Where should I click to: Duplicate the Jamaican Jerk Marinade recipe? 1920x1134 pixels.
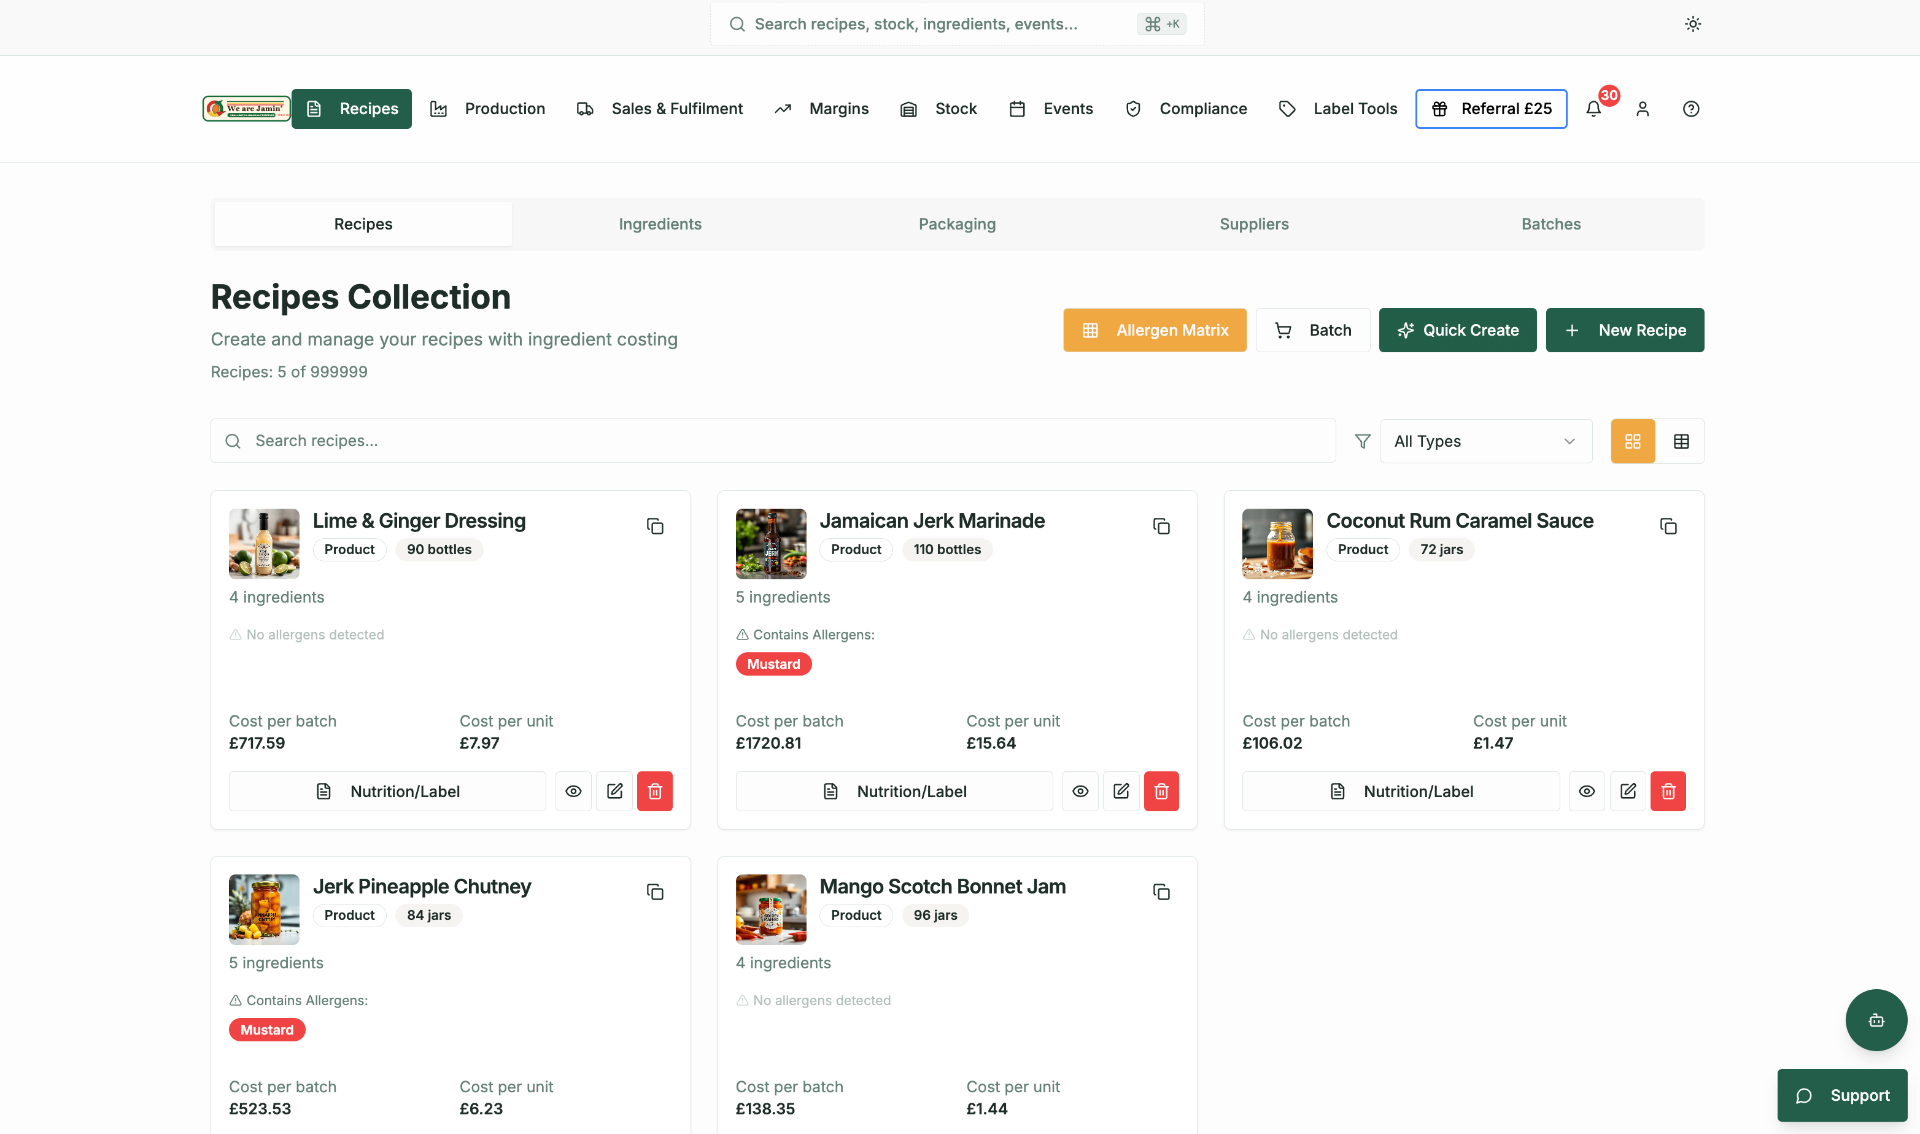(x=1161, y=526)
